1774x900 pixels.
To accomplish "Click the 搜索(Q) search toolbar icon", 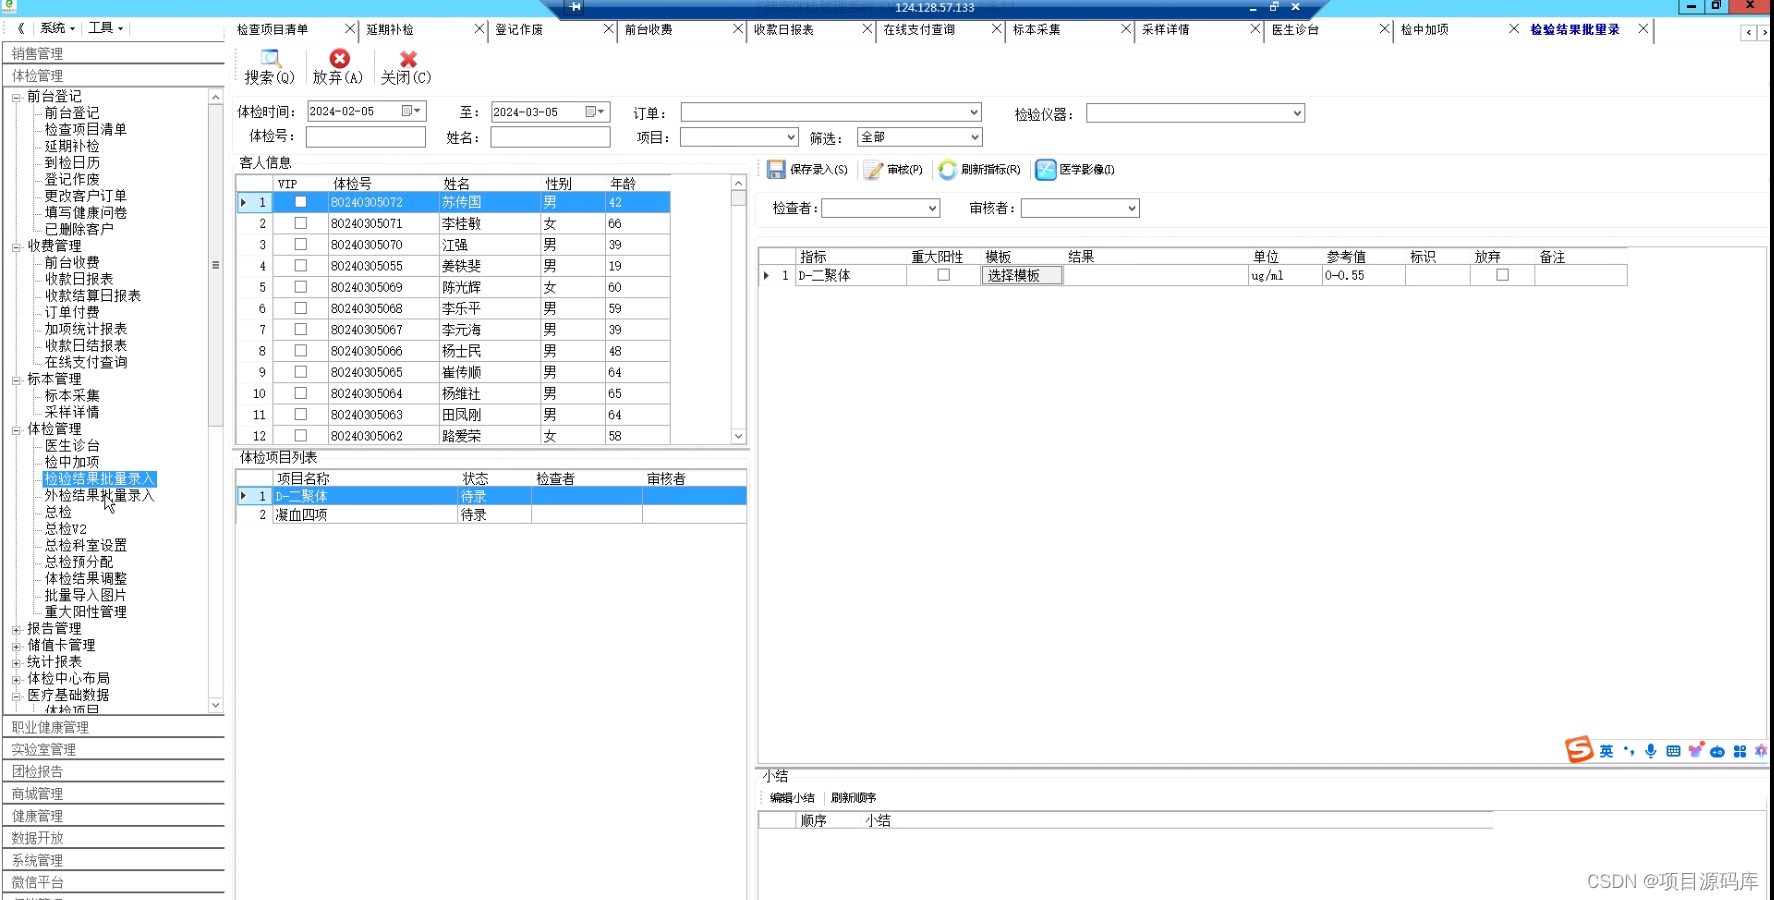I will click(x=270, y=58).
